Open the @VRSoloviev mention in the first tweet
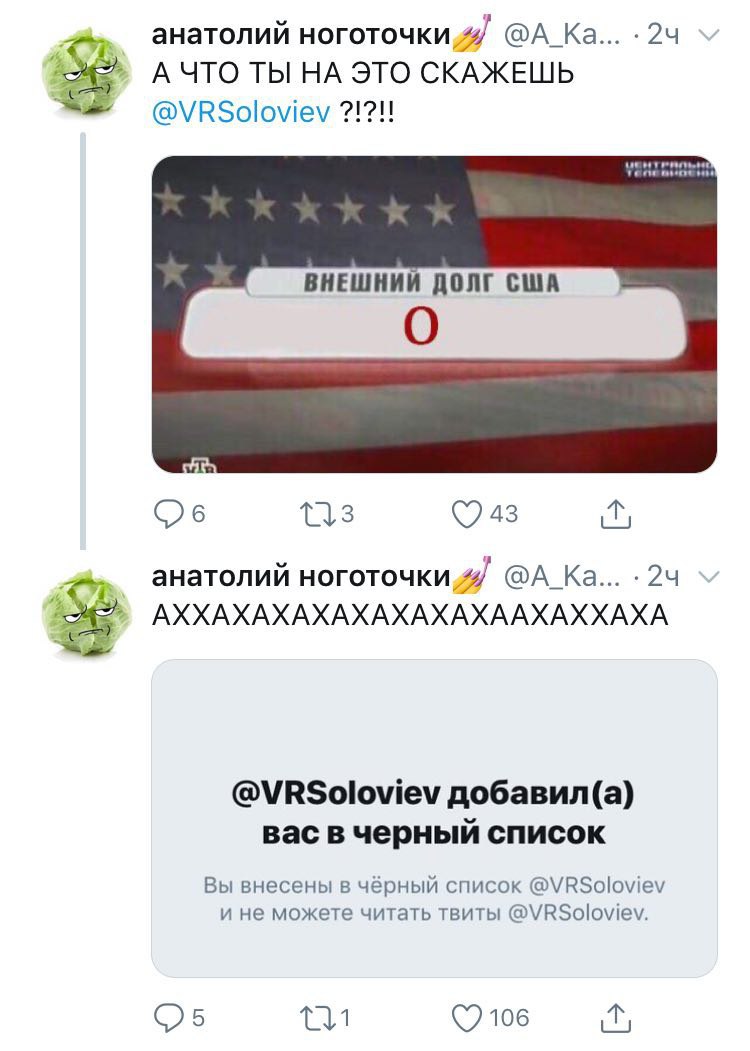The width and height of the screenshot is (750, 1051). click(x=241, y=112)
